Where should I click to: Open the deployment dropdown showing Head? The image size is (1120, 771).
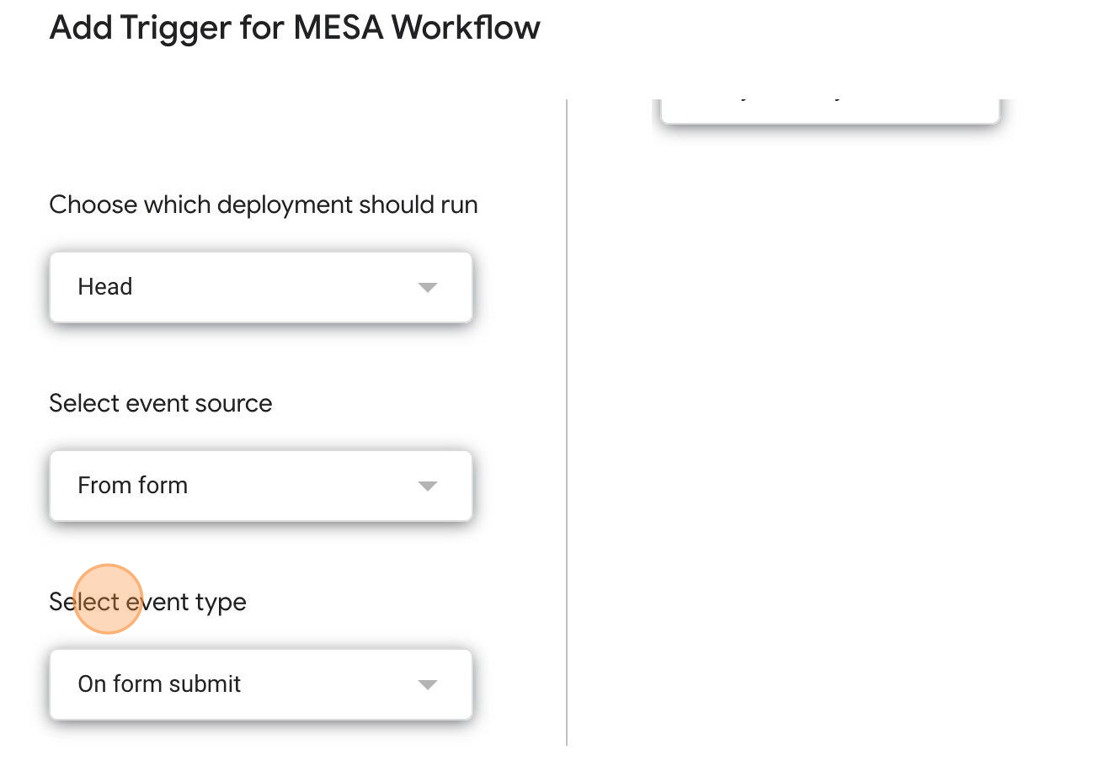click(x=260, y=287)
